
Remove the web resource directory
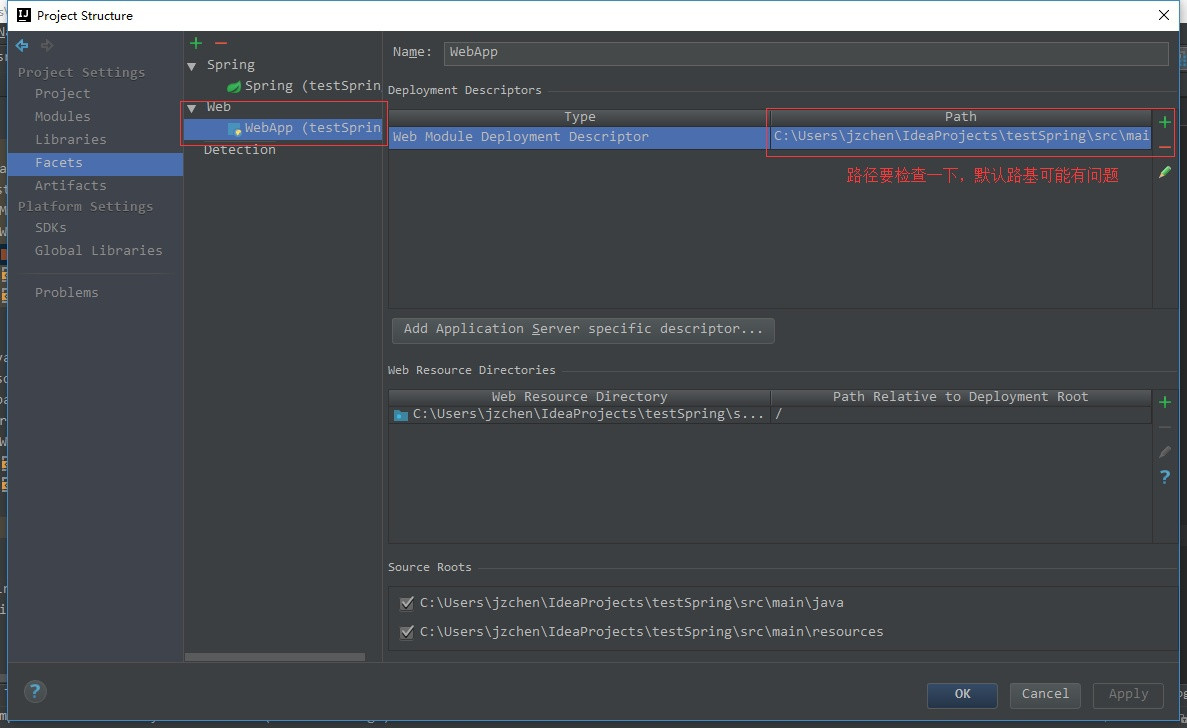[x=1165, y=428]
